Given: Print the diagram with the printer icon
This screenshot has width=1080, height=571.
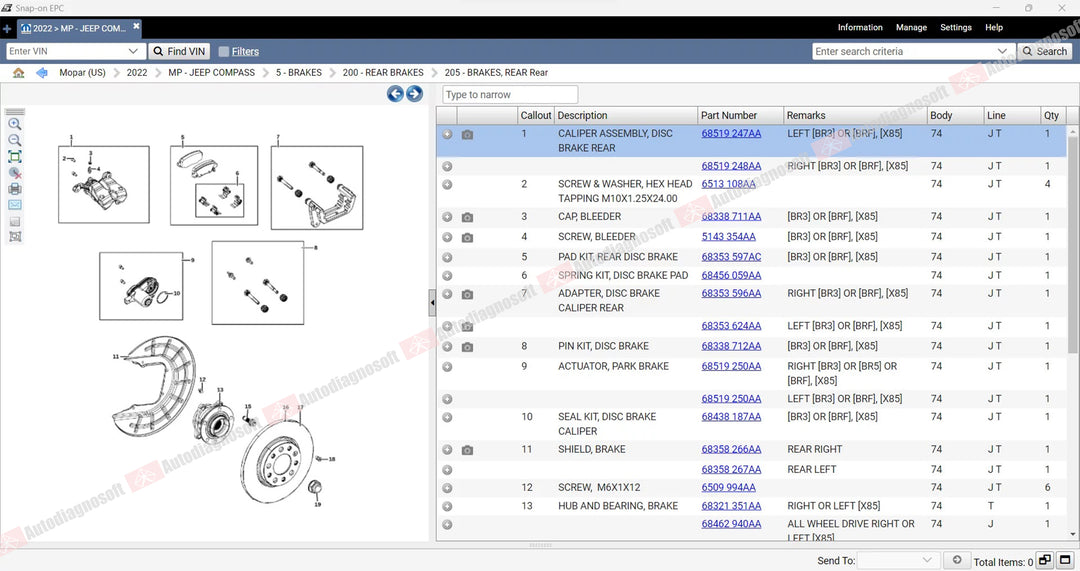Looking at the screenshot, I should [x=14, y=189].
